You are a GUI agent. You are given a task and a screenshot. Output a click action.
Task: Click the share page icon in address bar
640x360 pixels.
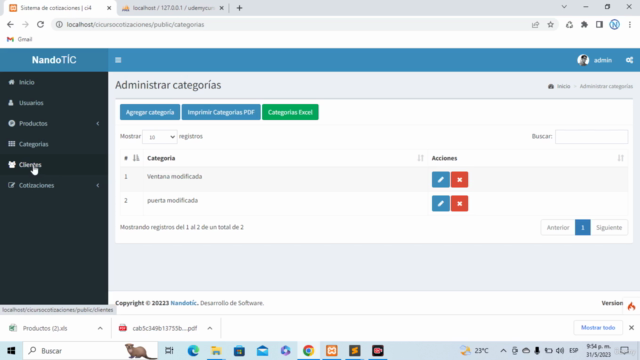pyautogui.click(x=535, y=24)
